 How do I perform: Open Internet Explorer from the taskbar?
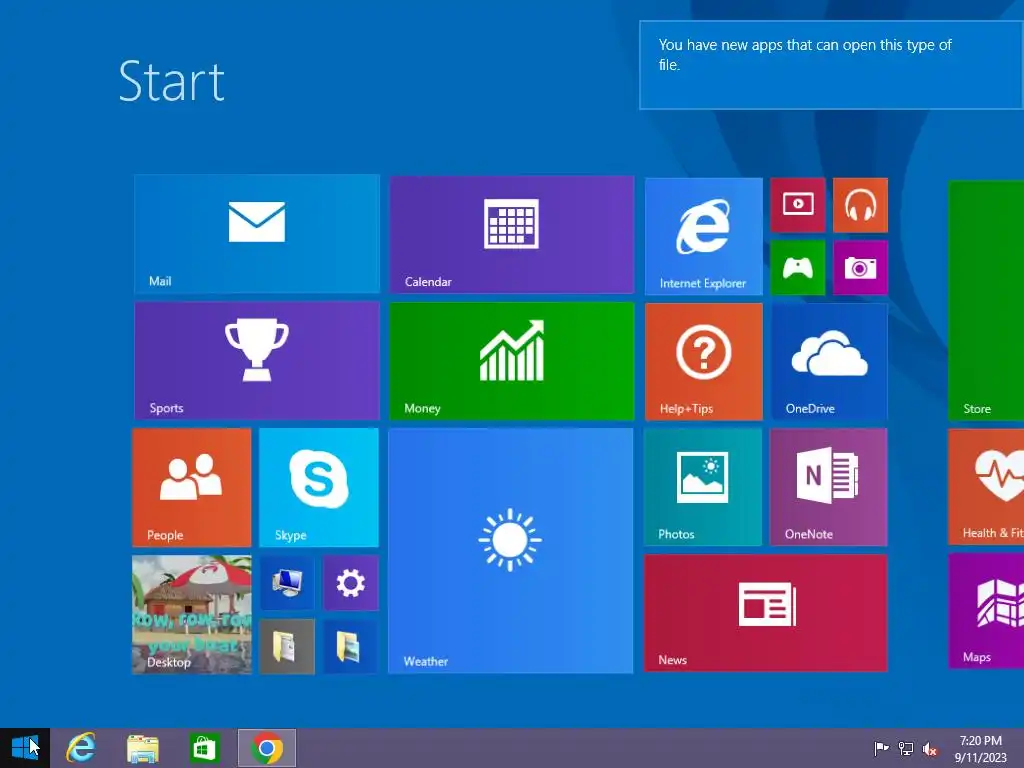80,748
